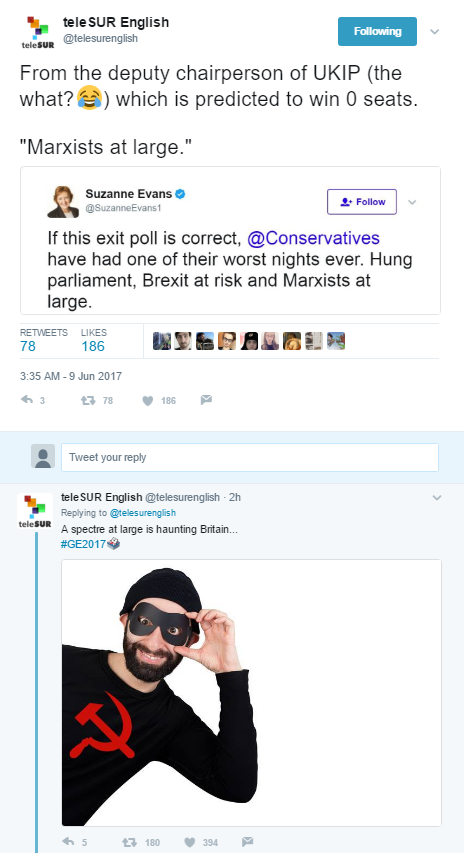Toggle the Following button for teleSUR English
Screen dimensions: 464x853
click(x=377, y=32)
